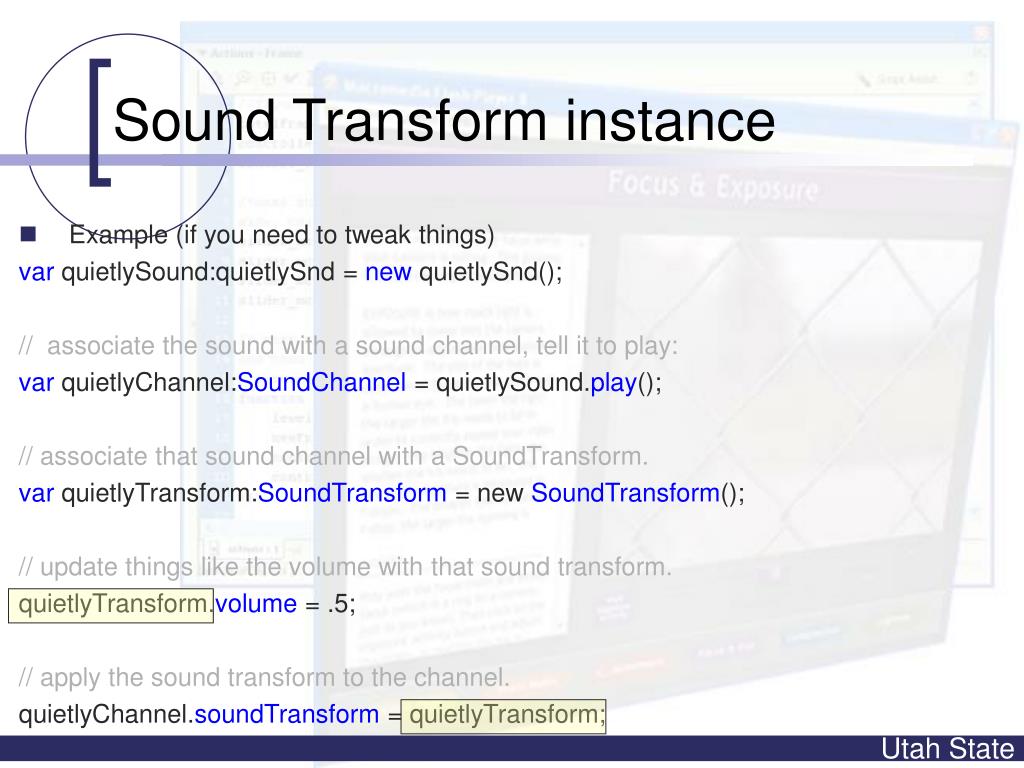Click the Utah State footer text

coord(948,749)
